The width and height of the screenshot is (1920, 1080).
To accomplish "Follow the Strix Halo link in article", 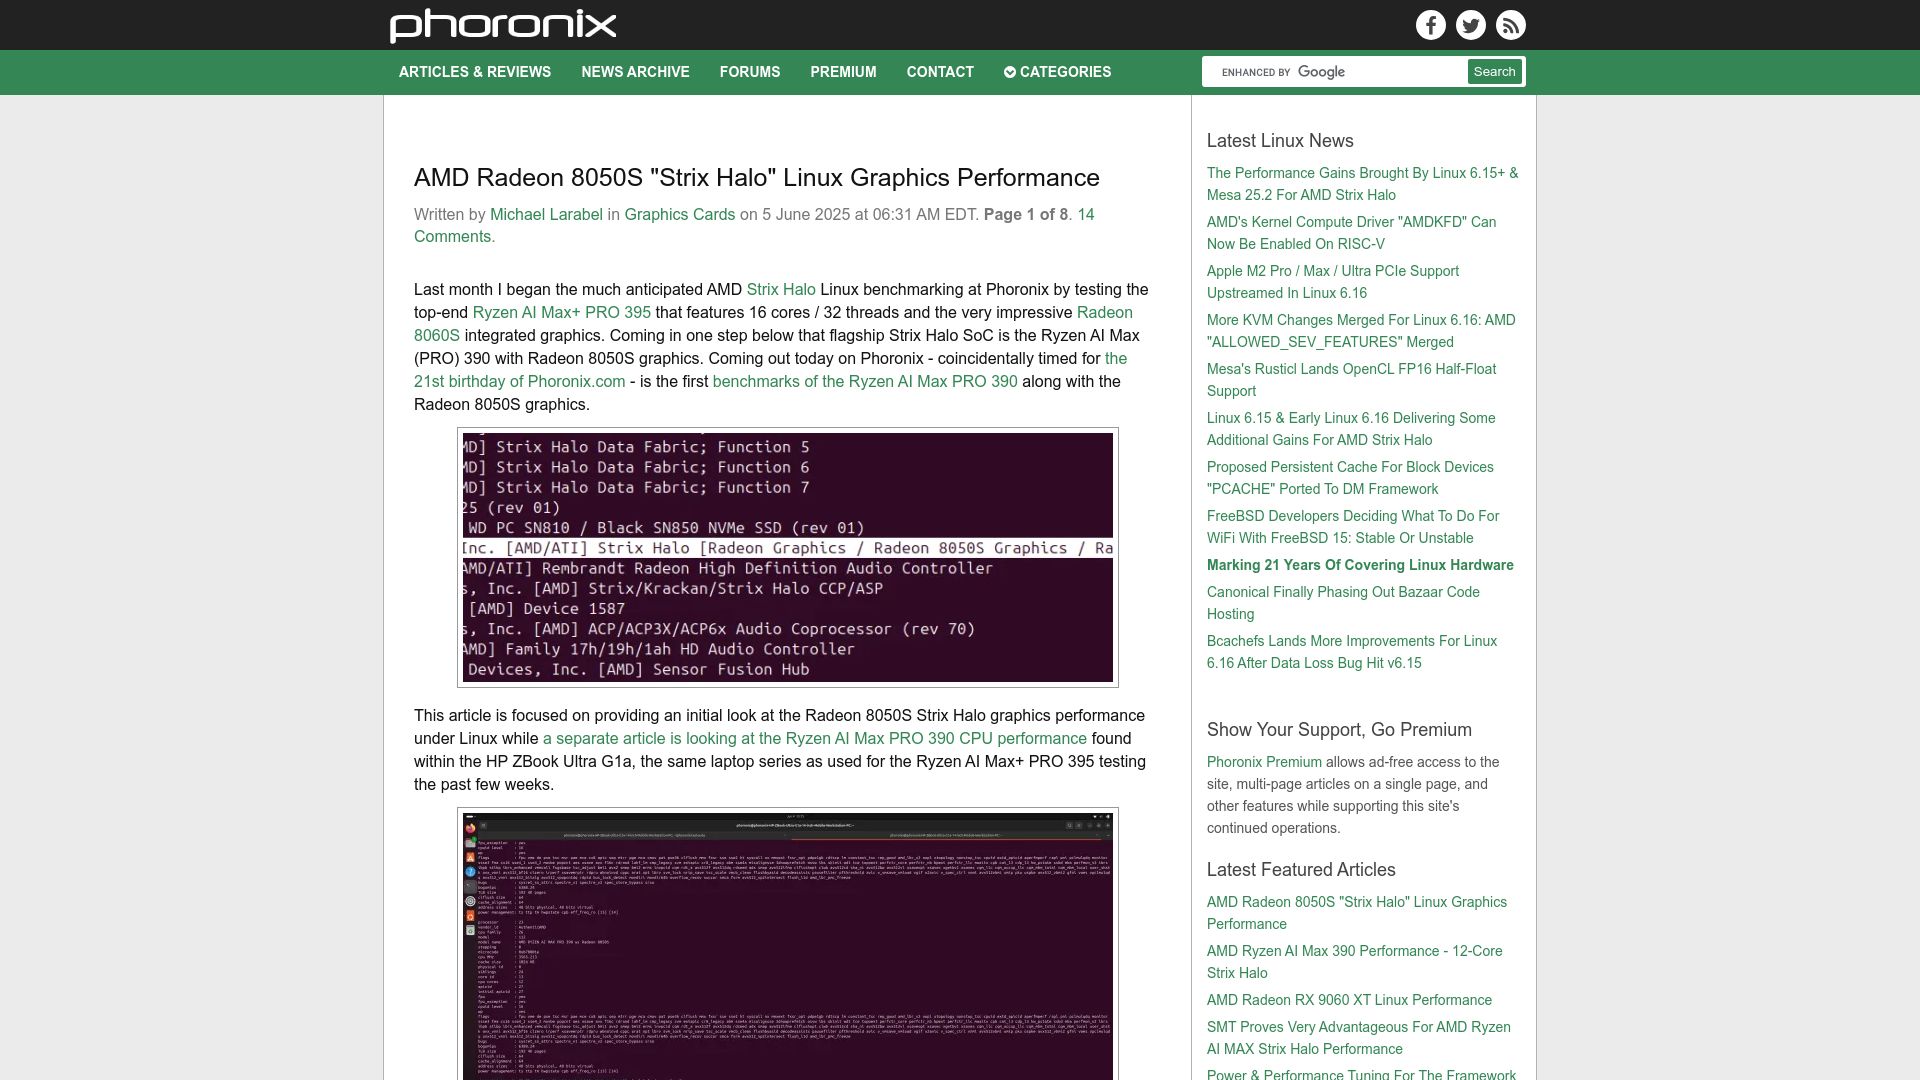I will (781, 290).
